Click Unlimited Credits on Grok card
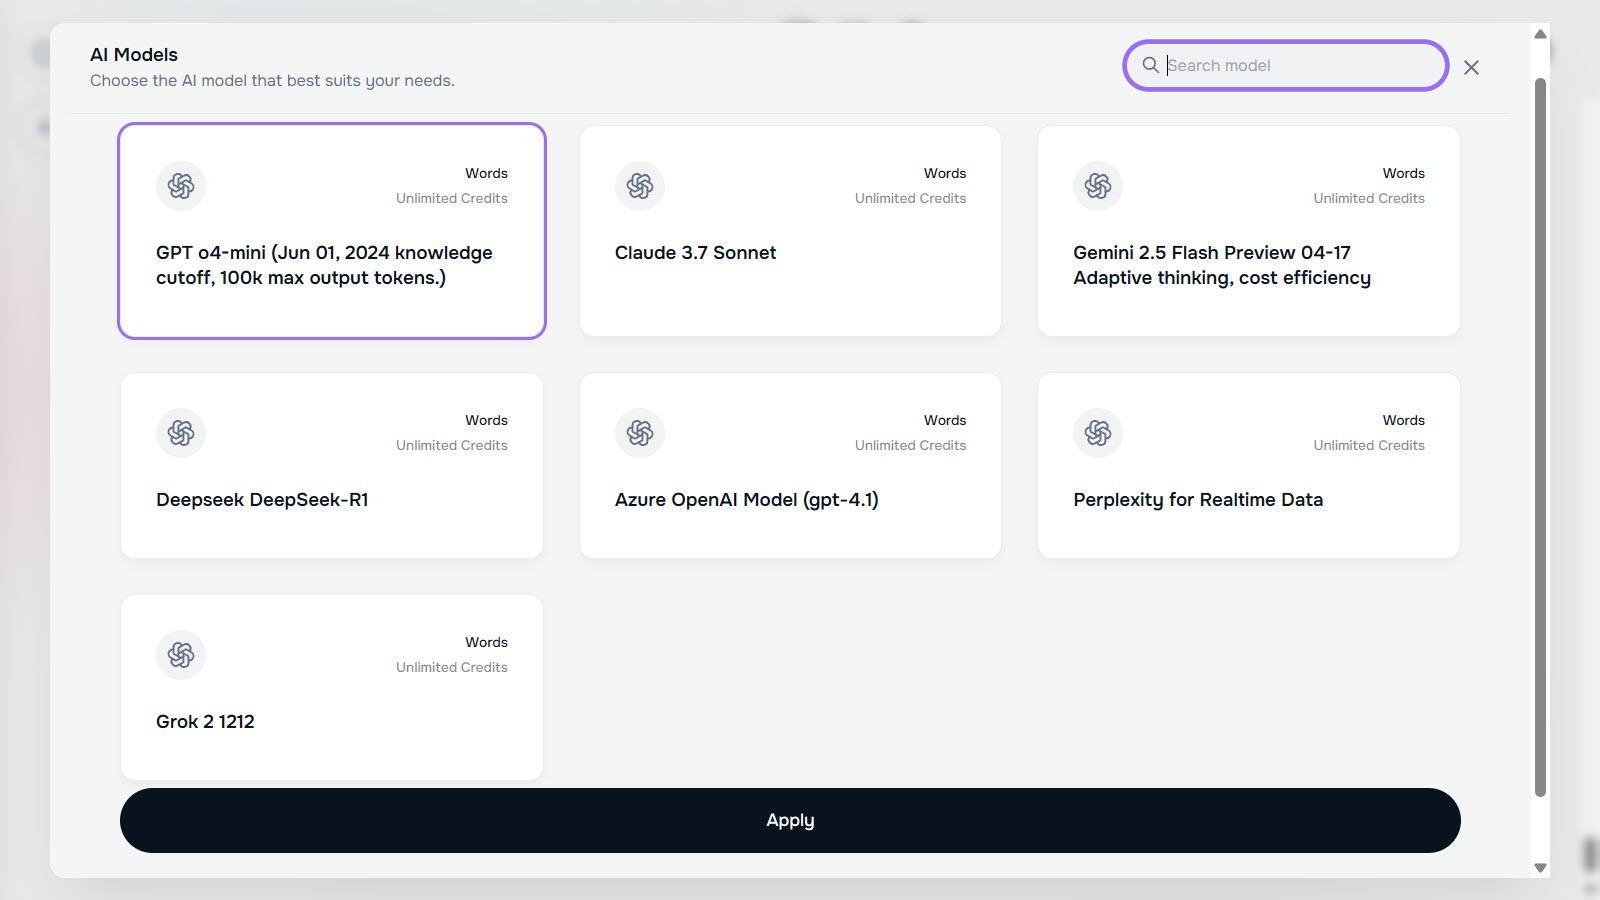The width and height of the screenshot is (1600, 900). 451,667
